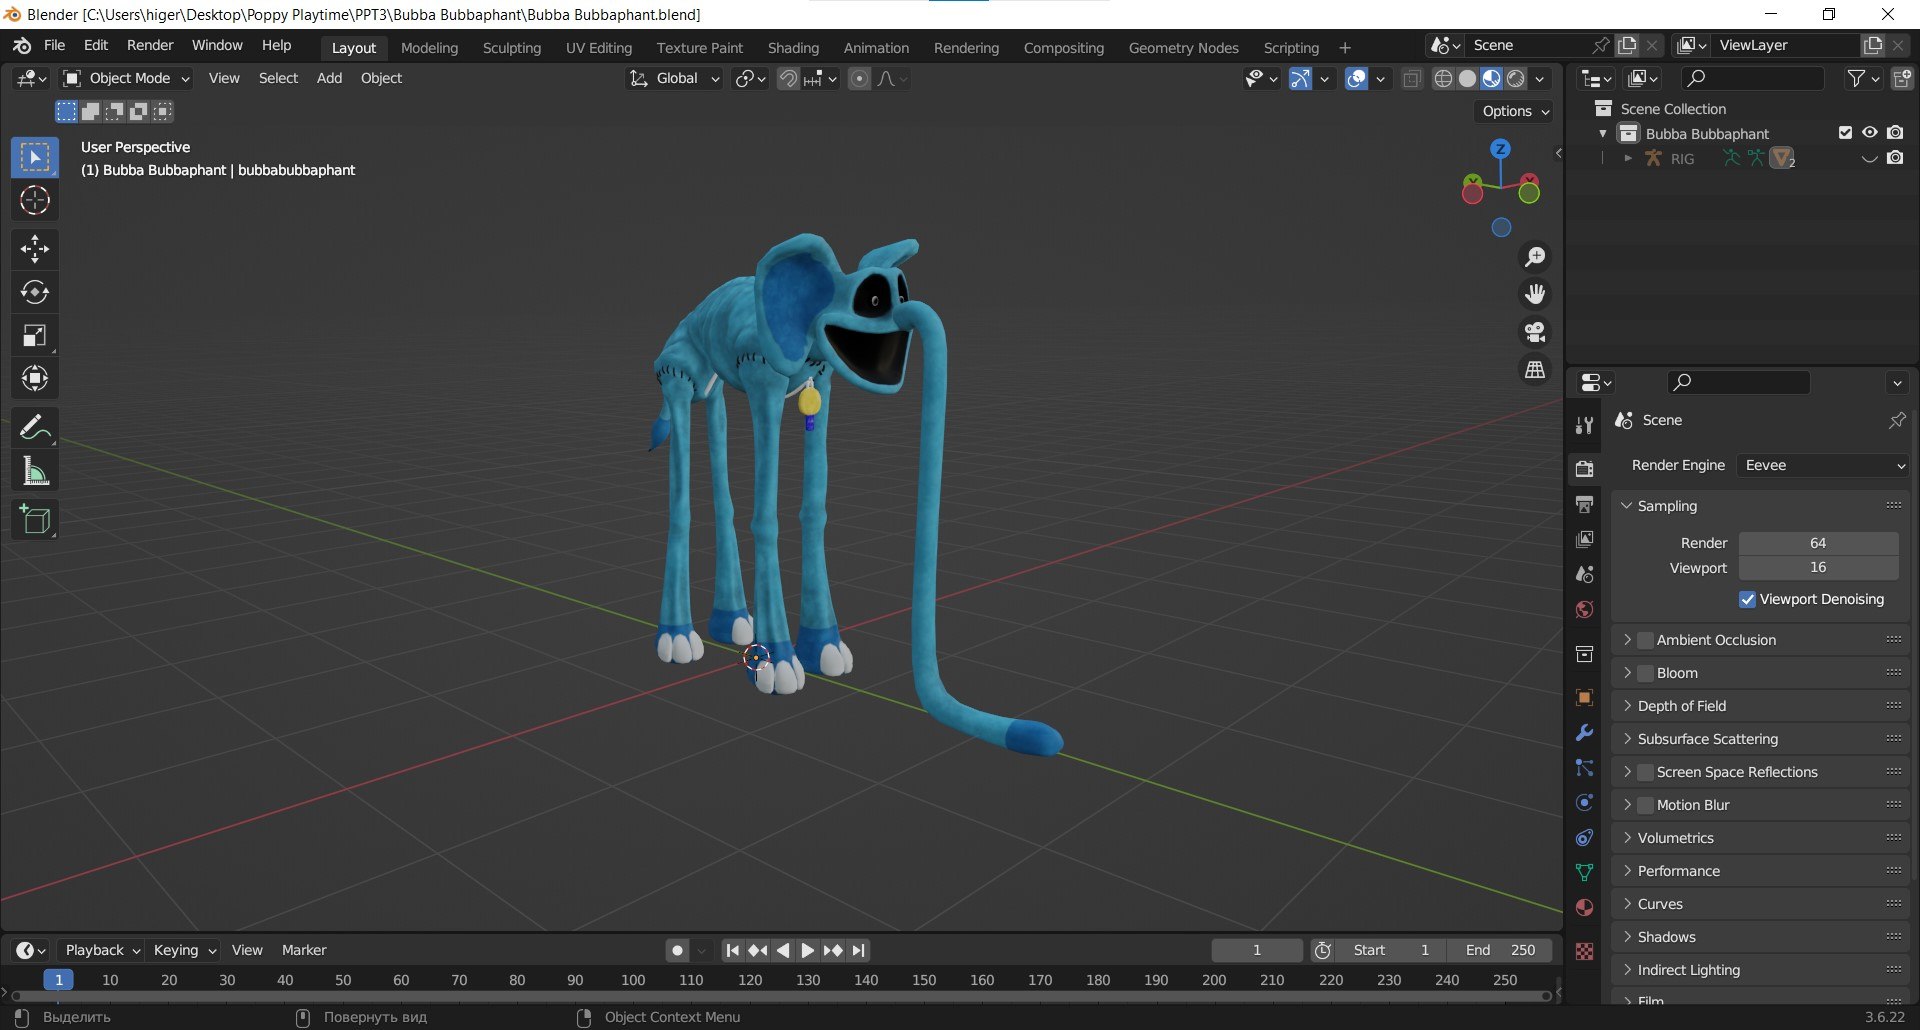
Task: Click timeline horizontal scrollbar
Action: tap(780, 997)
